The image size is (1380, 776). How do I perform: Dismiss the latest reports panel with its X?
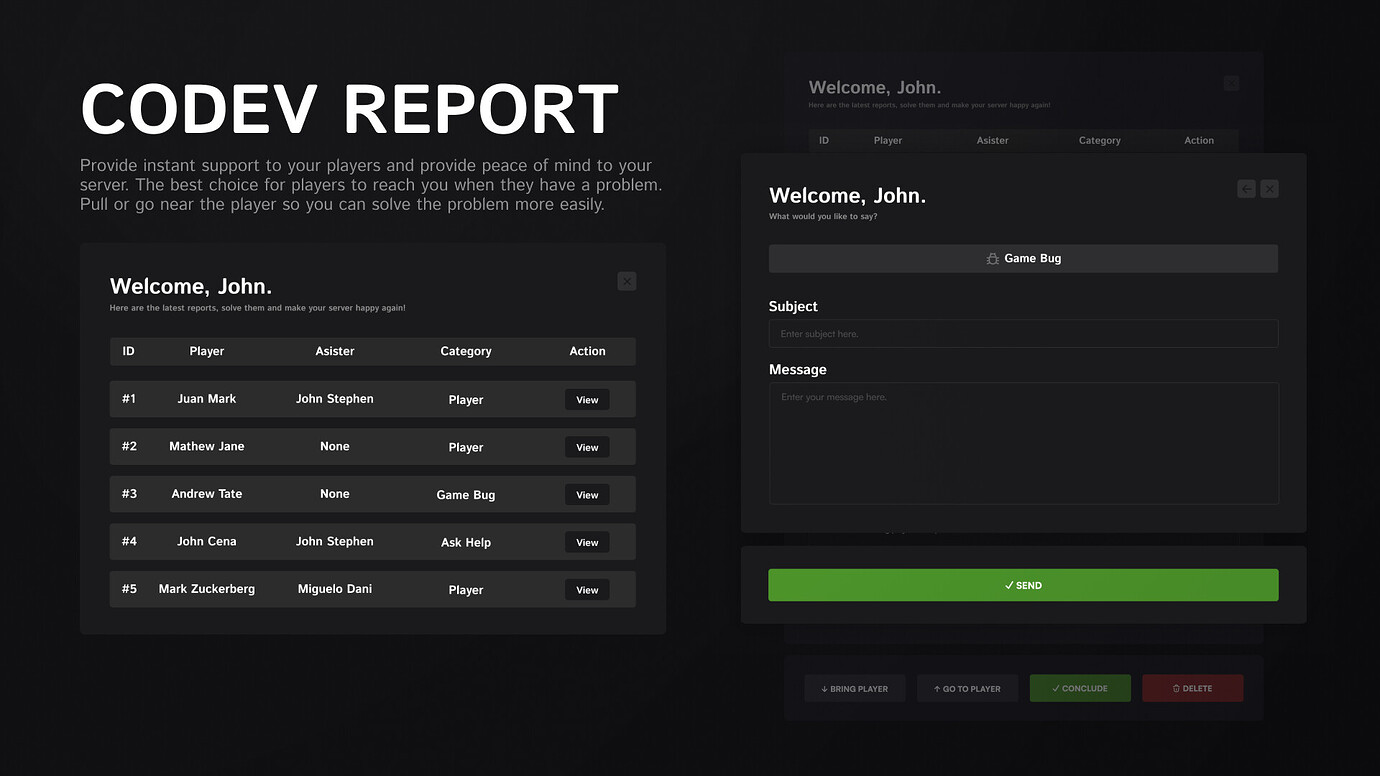pyautogui.click(x=626, y=281)
